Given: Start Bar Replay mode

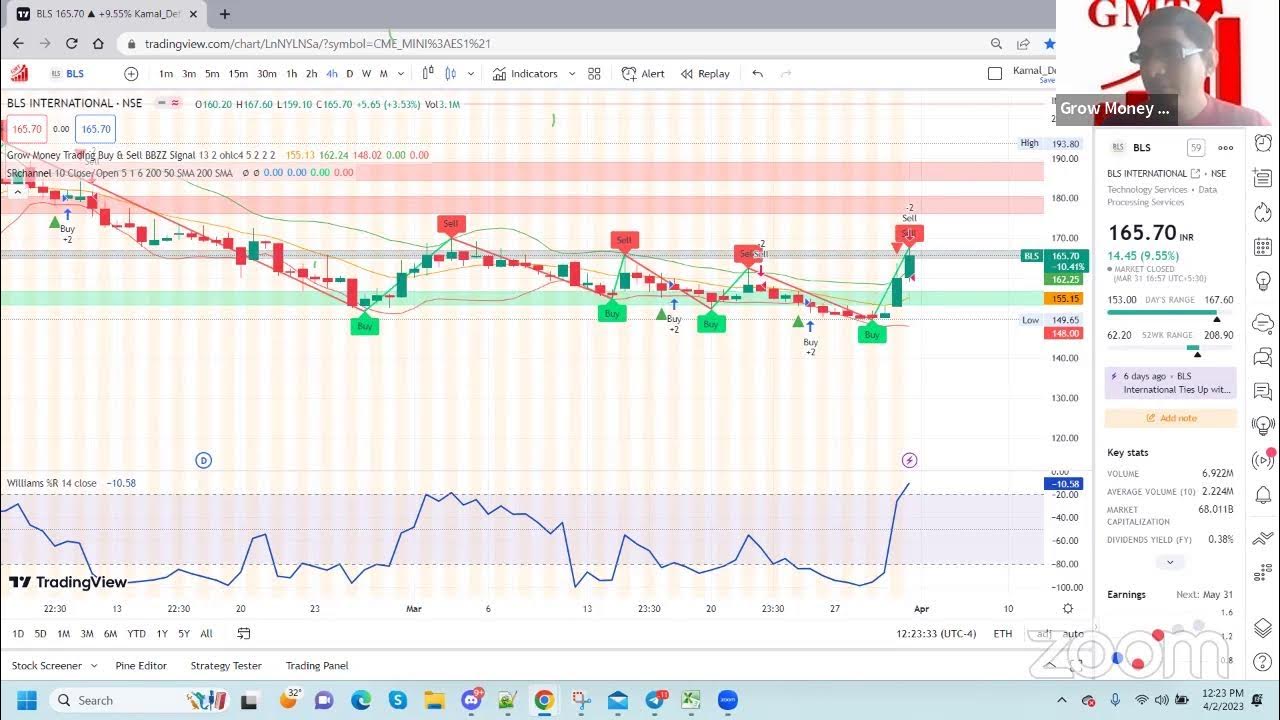Looking at the screenshot, I should pyautogui.click(x=705, y=74).
